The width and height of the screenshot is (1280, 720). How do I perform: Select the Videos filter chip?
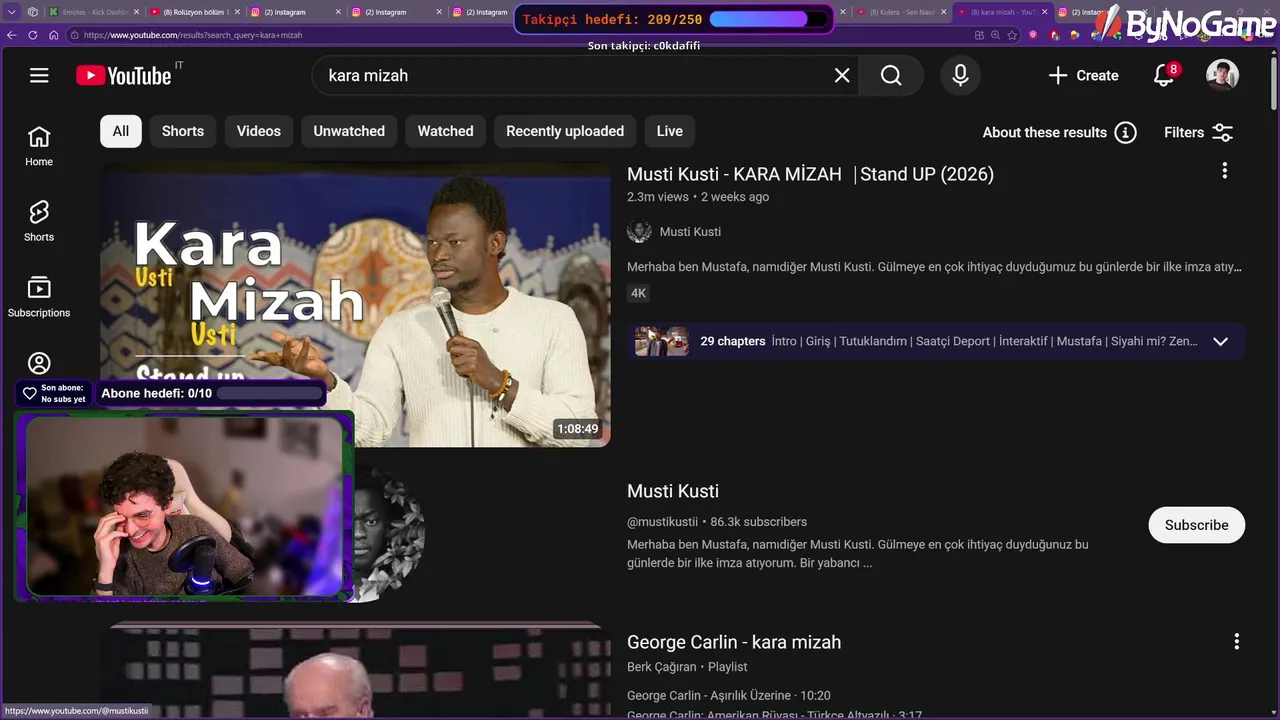coord(259,131)
